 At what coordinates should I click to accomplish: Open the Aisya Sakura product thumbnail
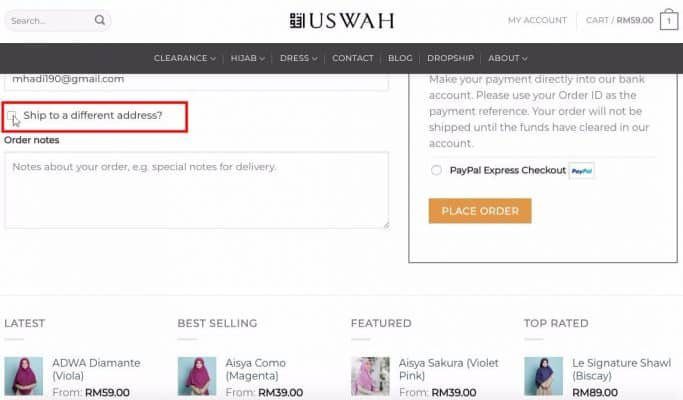[x=370, y=376]
